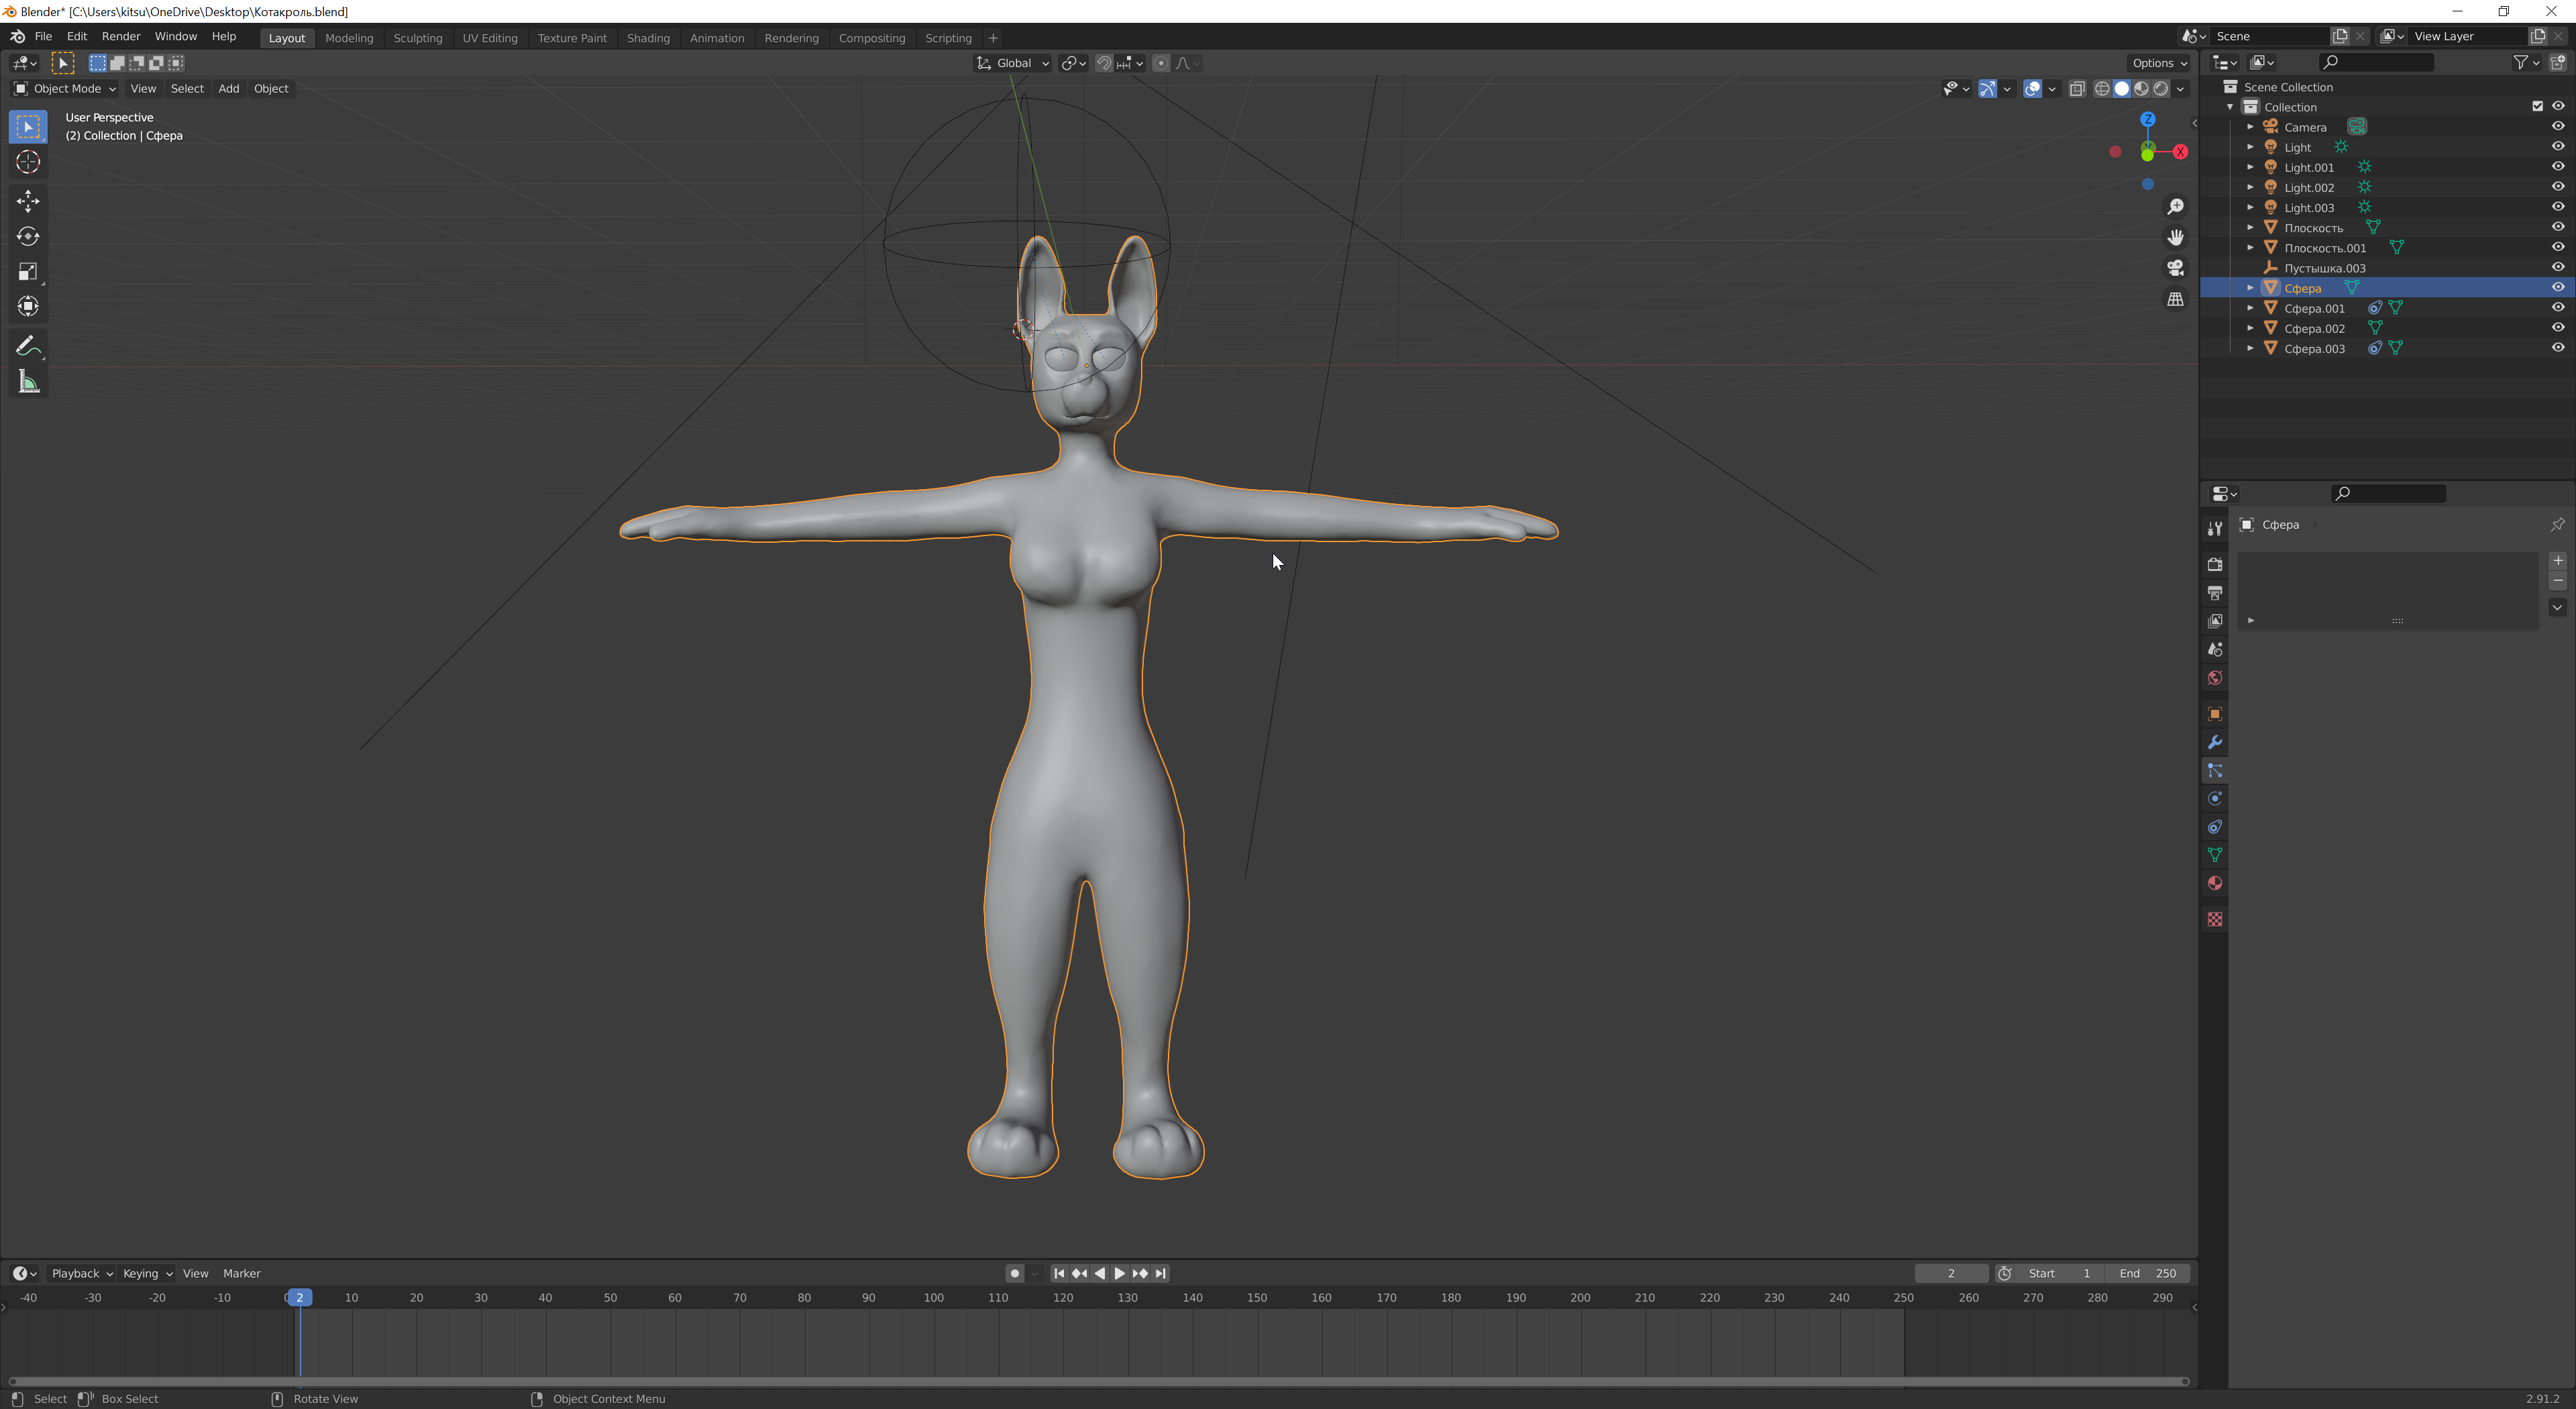Toggle X-Ray mode in the viewport header
The height and width of the screenshot is (1409, 2576).
2078,88
